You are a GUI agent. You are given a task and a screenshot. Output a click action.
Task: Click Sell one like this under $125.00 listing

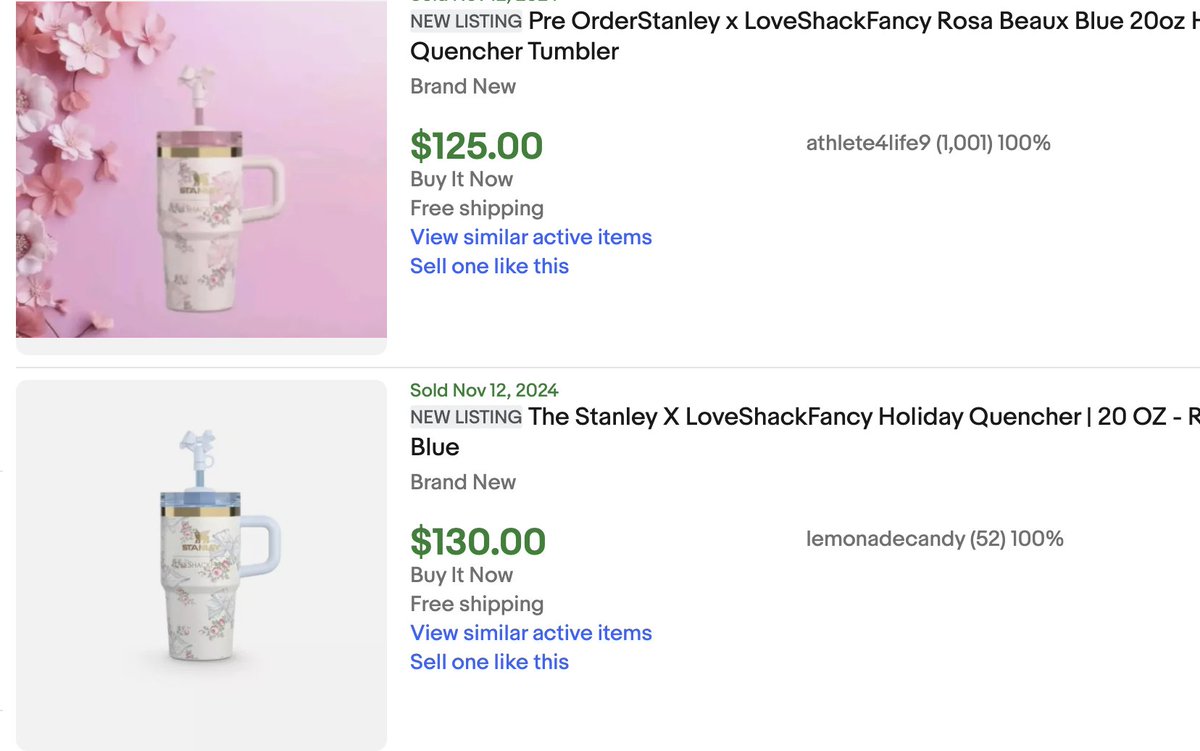[489, 266]
